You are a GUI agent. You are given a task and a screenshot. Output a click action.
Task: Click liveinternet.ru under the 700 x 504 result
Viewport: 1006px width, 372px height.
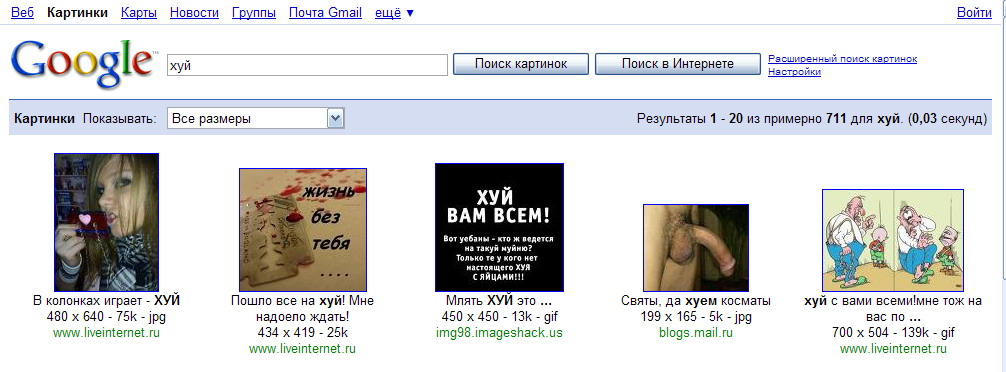[893, 349]
